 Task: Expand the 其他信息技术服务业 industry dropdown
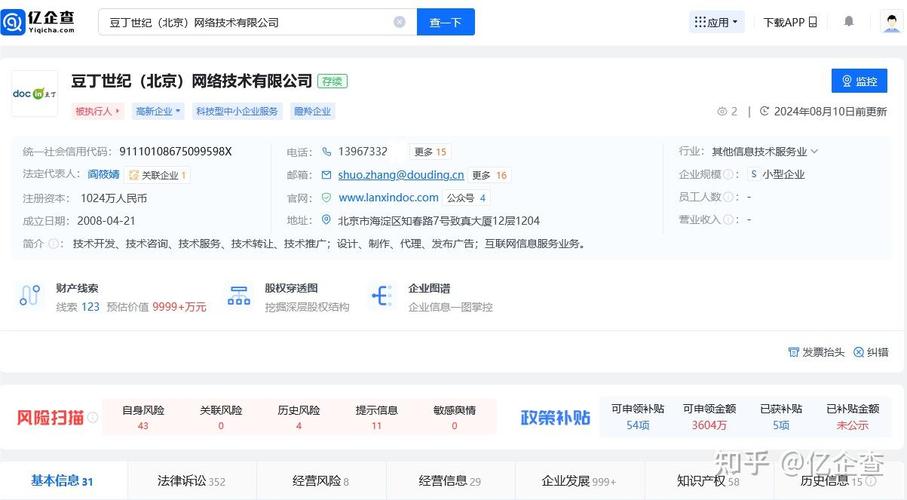(x=765, y=152)
